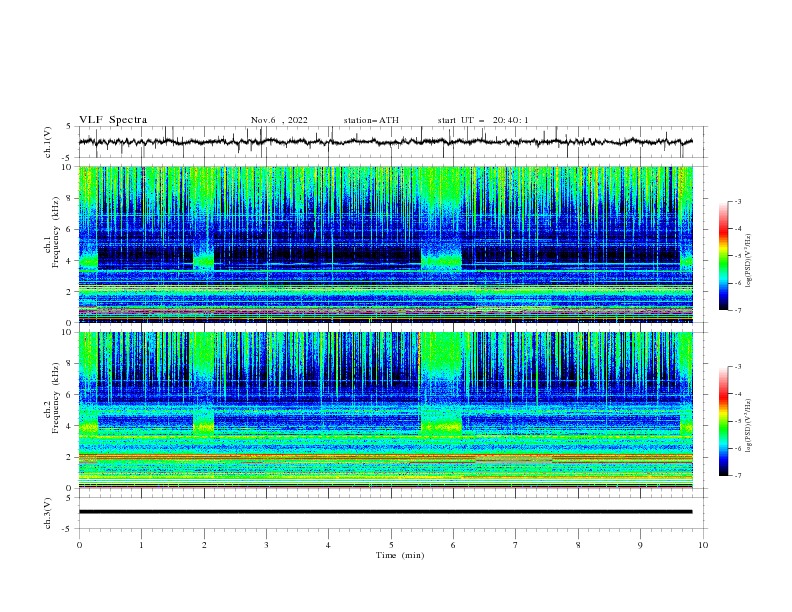Click the ch.2 panel color scale bar
This screenshot has height=612, width=792.
[x=723, y=421]
